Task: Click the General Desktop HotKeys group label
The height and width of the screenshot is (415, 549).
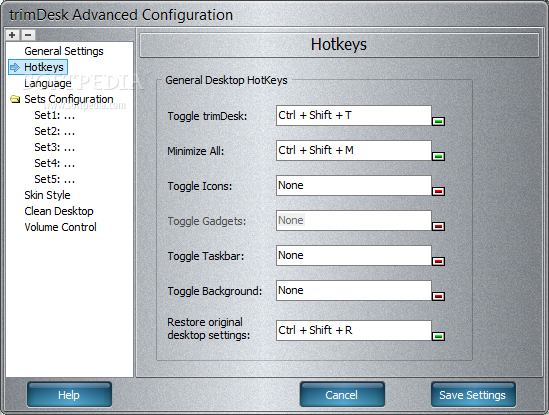Action: (226, 80)
